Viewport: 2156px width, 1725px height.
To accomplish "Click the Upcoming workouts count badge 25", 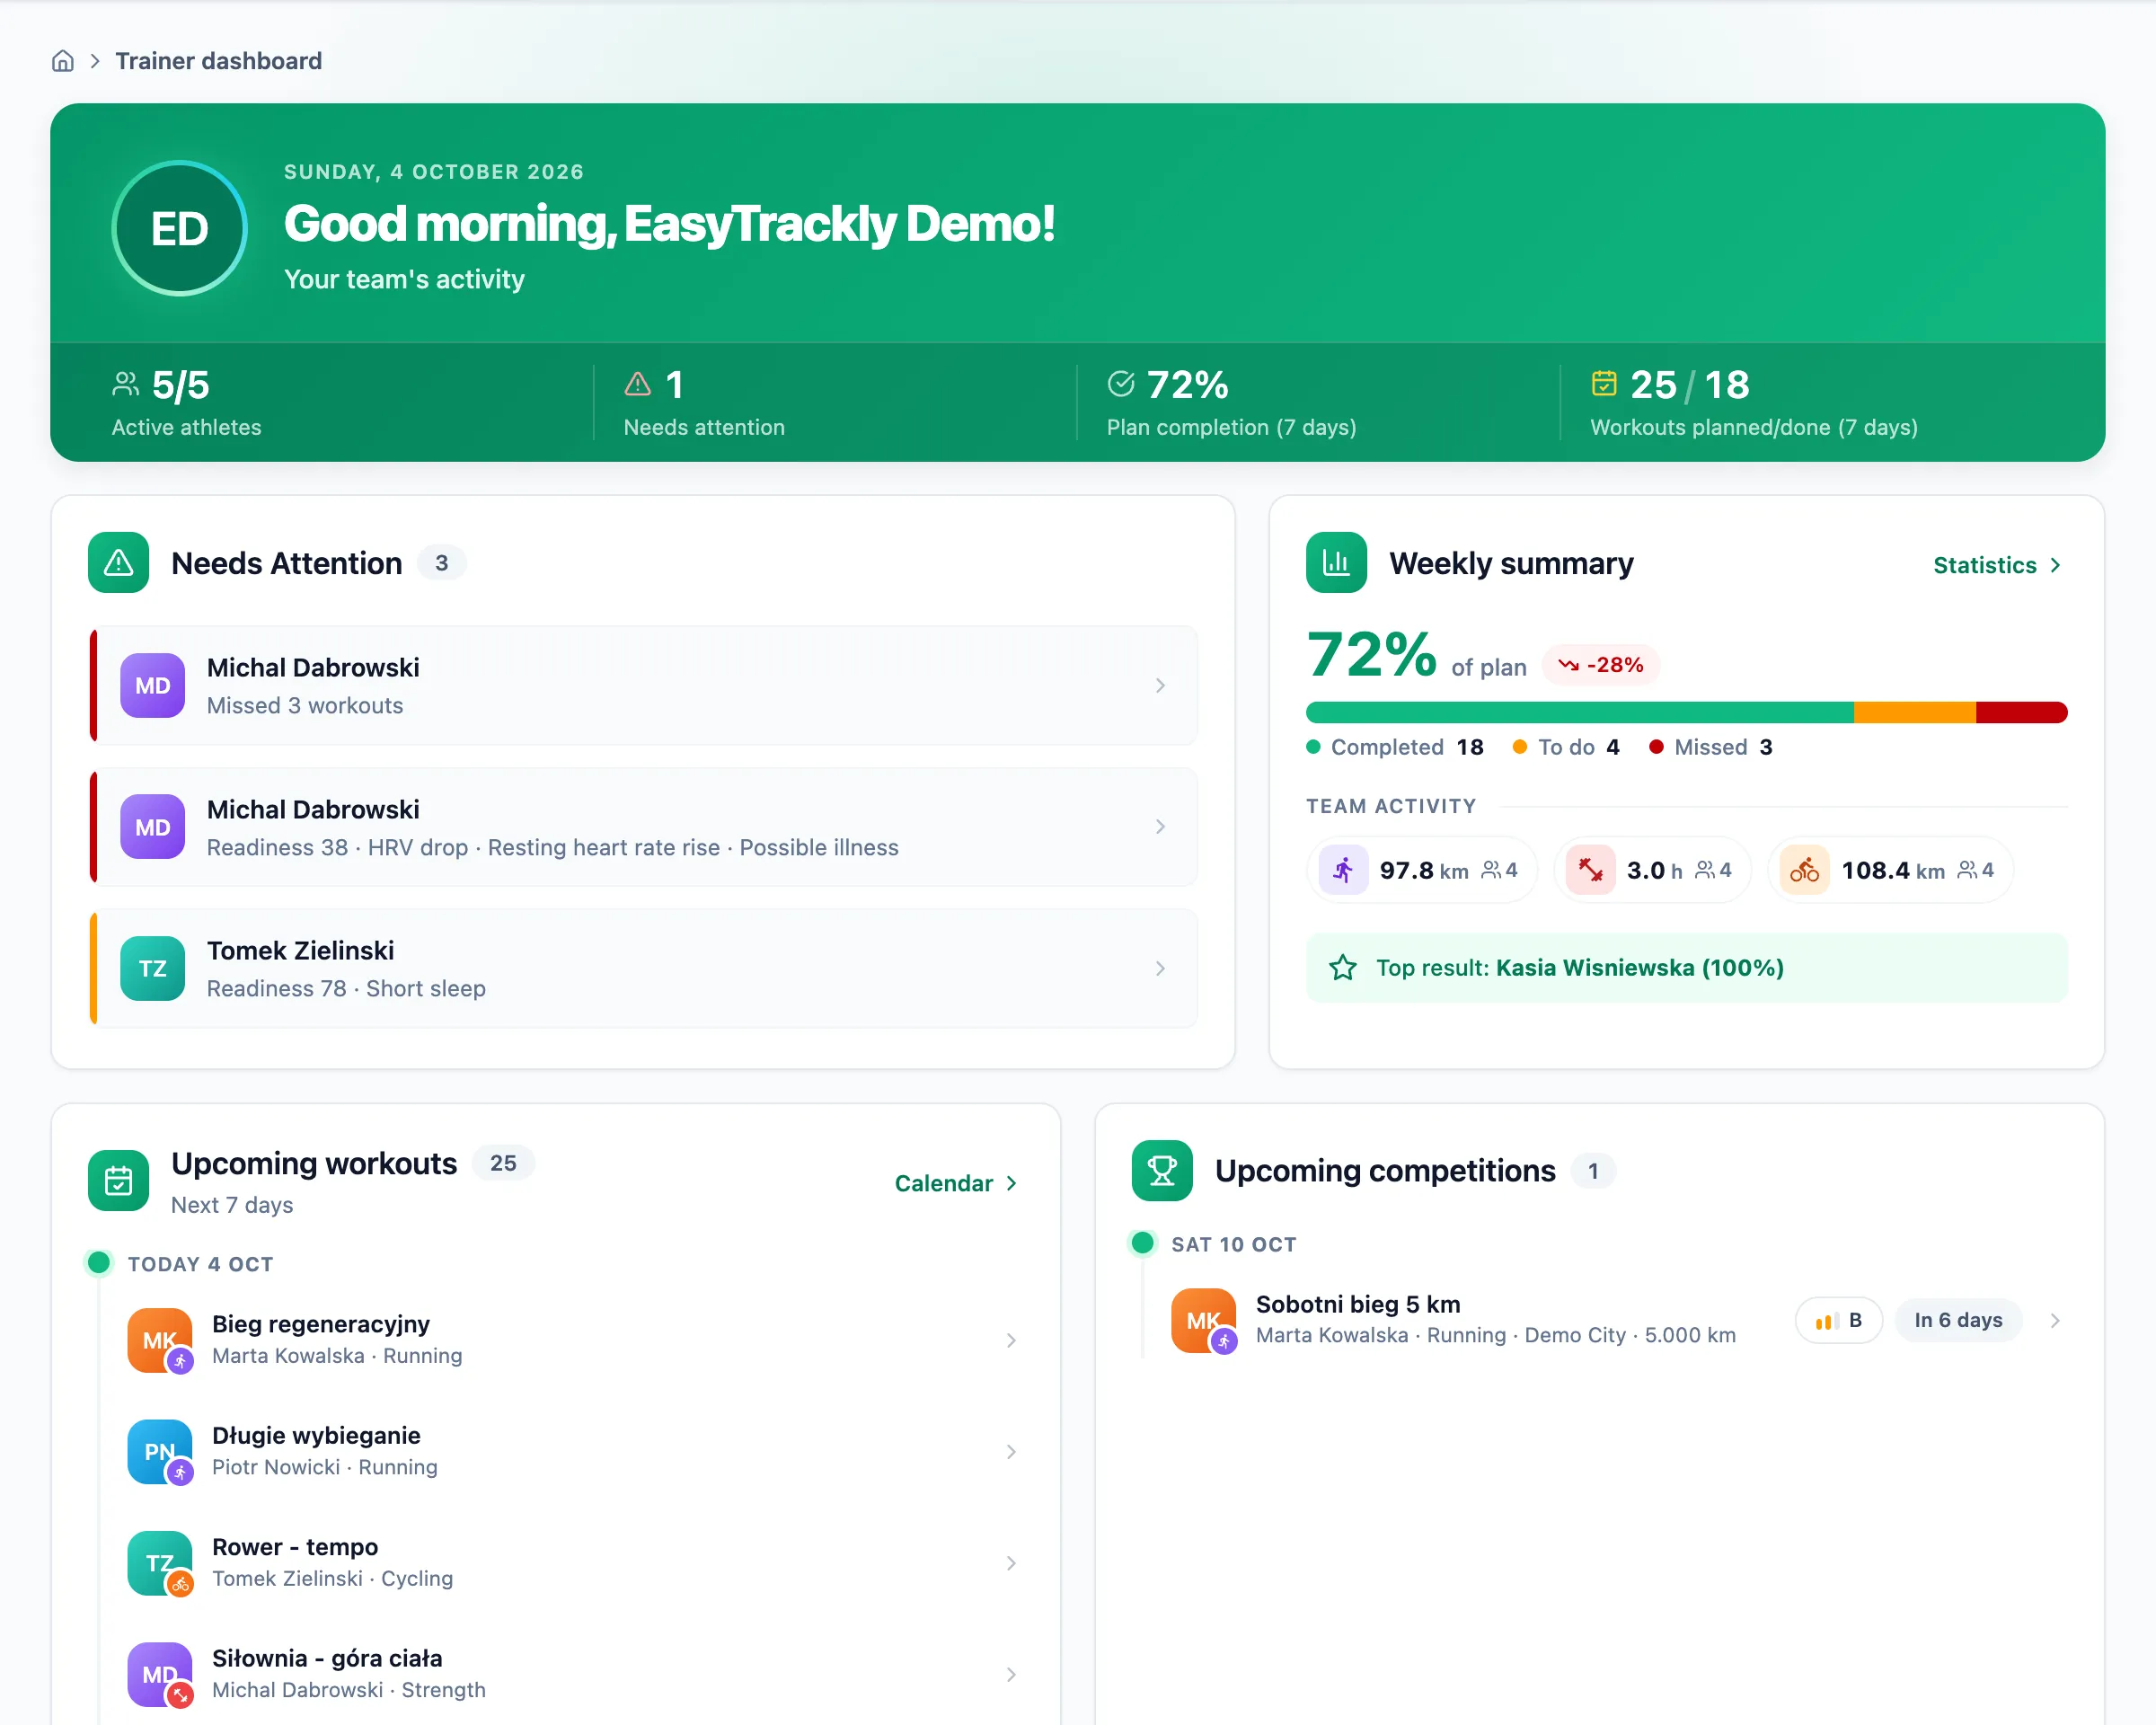I will 503,1163.
